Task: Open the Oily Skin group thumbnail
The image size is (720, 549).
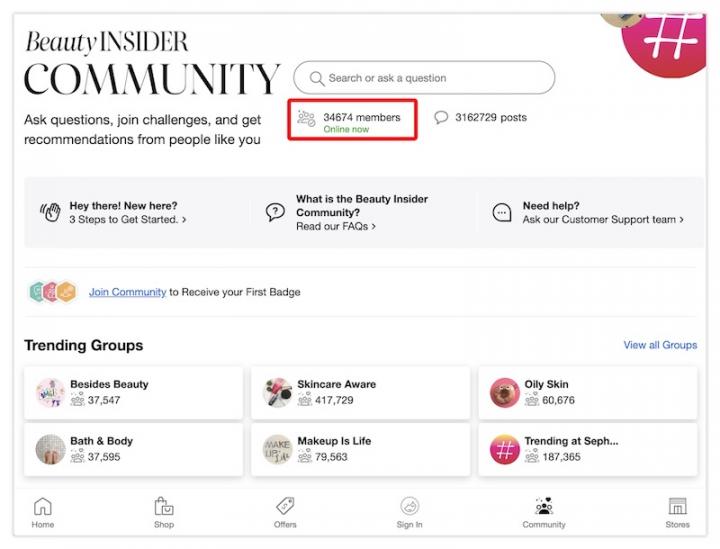Action: (x=505, y=392)
